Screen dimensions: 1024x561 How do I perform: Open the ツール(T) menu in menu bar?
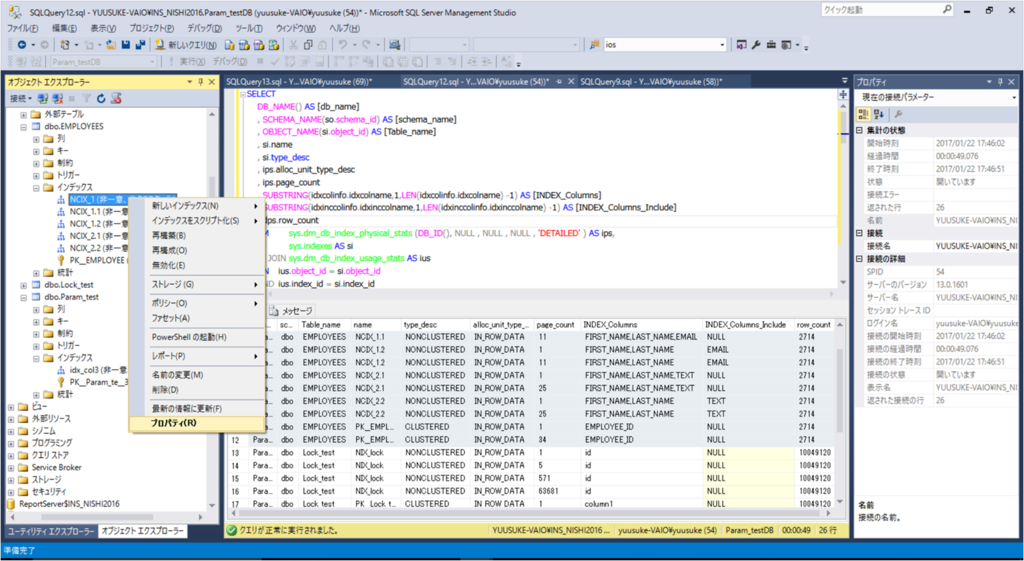click(248, 29)
